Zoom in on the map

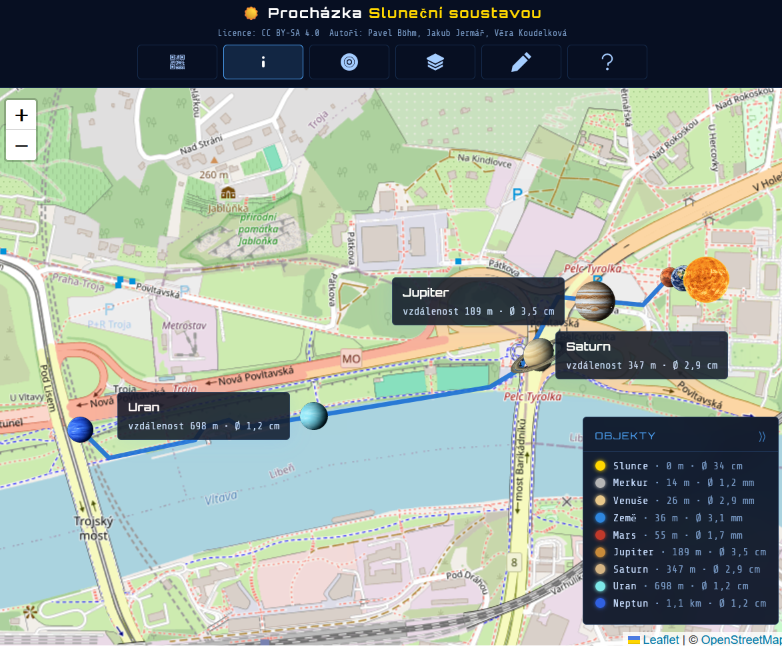(x=21, y=115)
